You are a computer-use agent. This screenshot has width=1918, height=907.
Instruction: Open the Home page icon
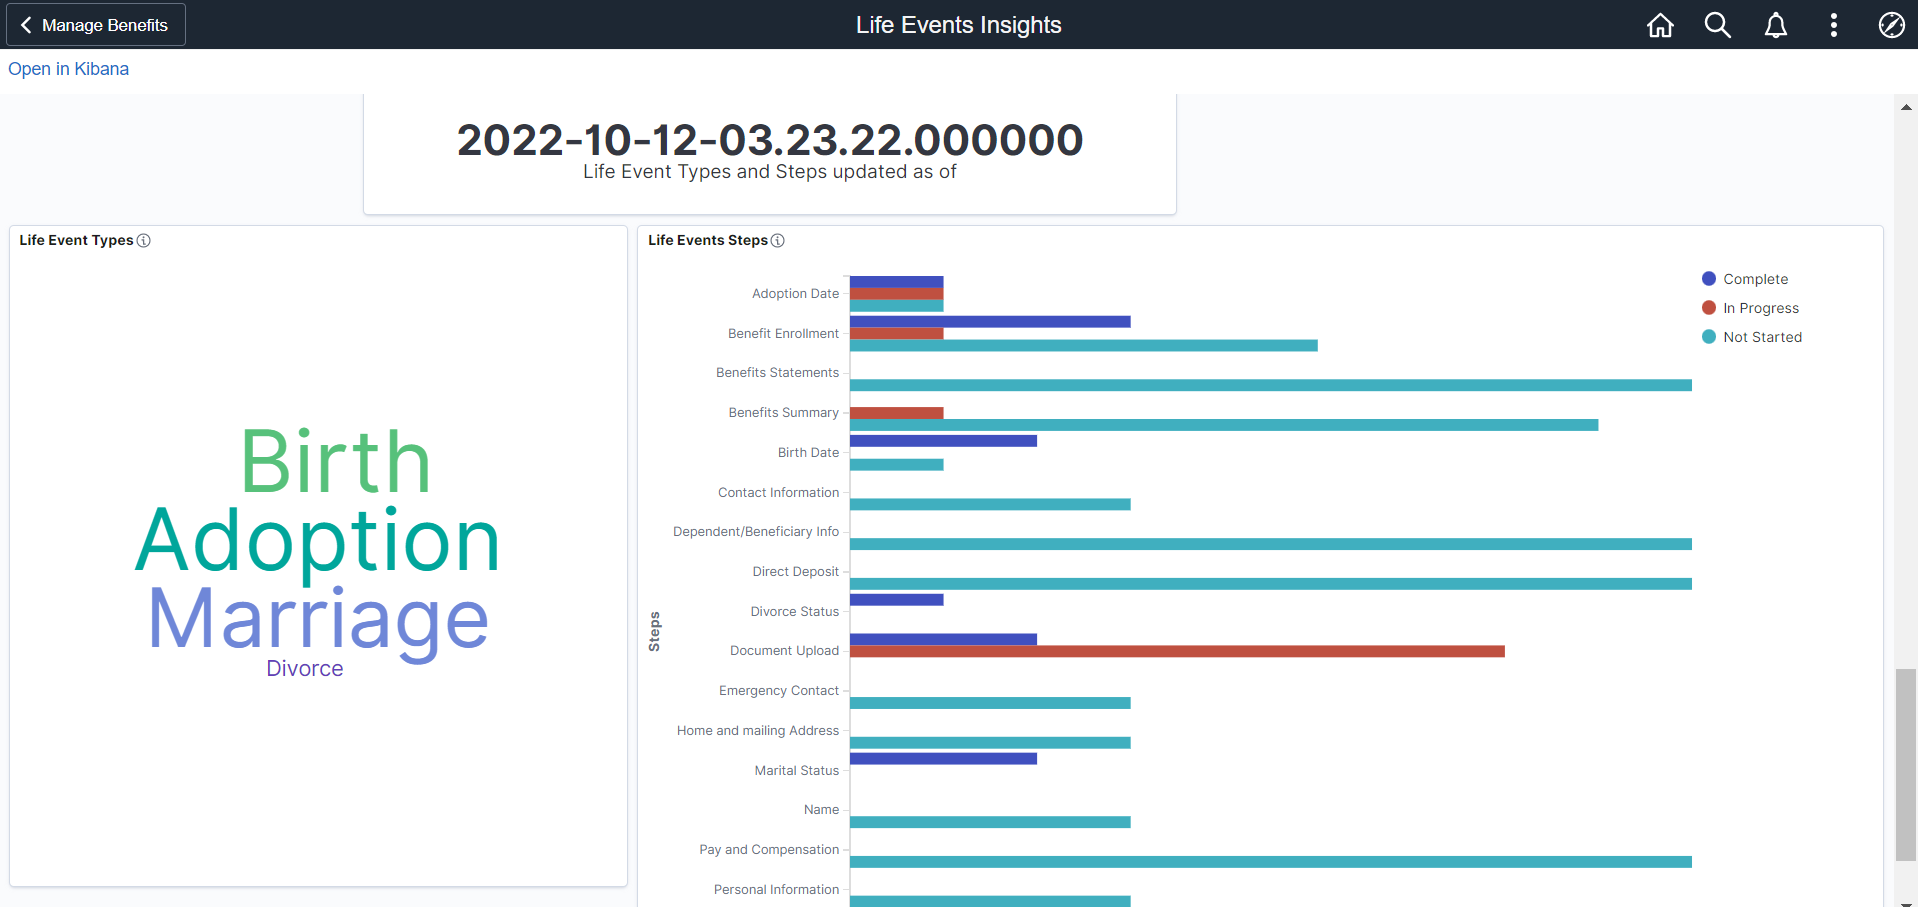[1660, 25]
